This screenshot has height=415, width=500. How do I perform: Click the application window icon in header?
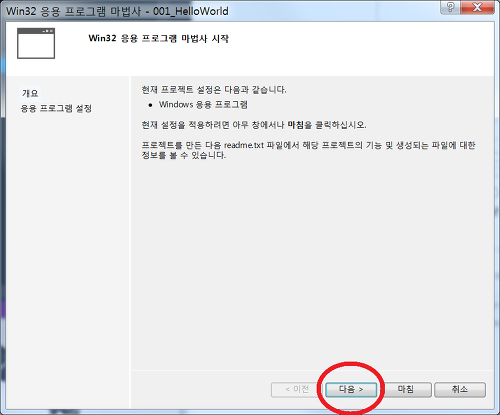36,43
